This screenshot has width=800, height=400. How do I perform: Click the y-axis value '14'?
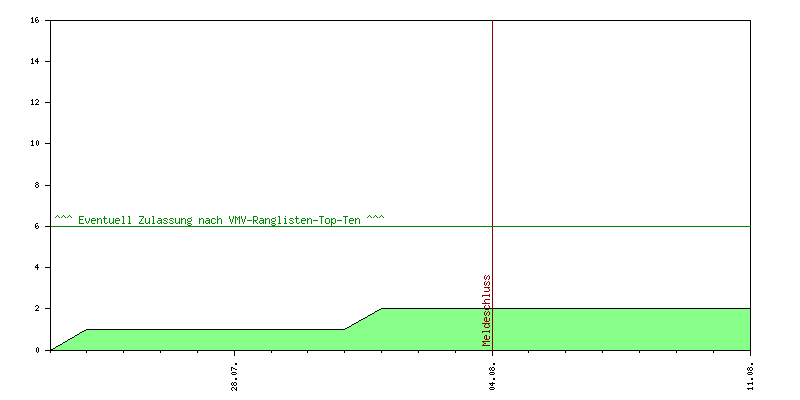34,61
